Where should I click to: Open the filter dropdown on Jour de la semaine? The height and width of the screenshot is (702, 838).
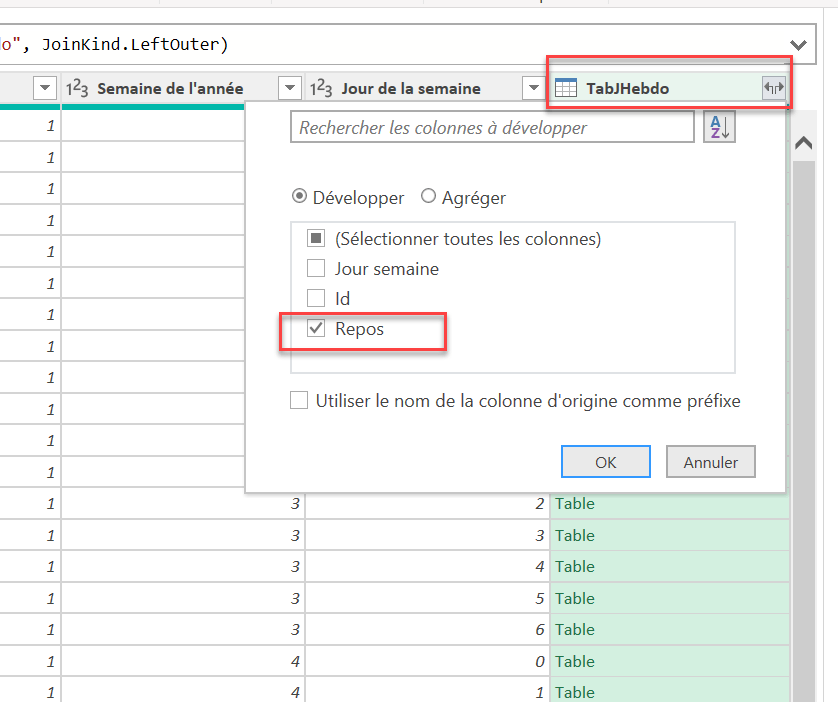click(533, 88)
